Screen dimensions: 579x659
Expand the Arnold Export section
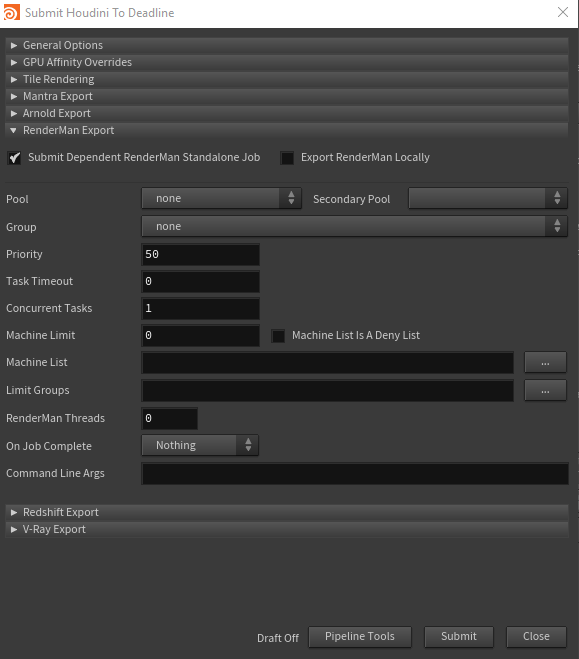287,113
